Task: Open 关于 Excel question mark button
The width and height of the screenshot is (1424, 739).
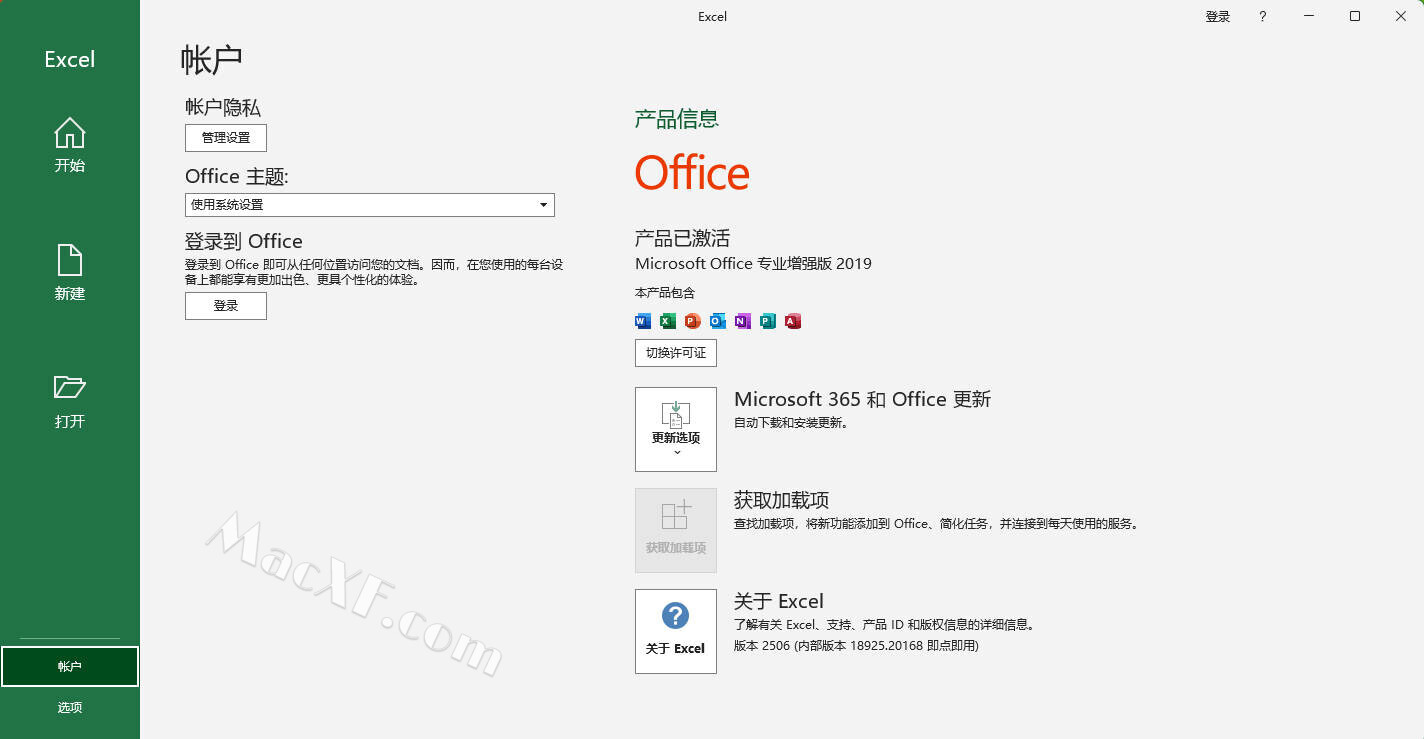Action: pyautogui.click(x=676, y=631)
